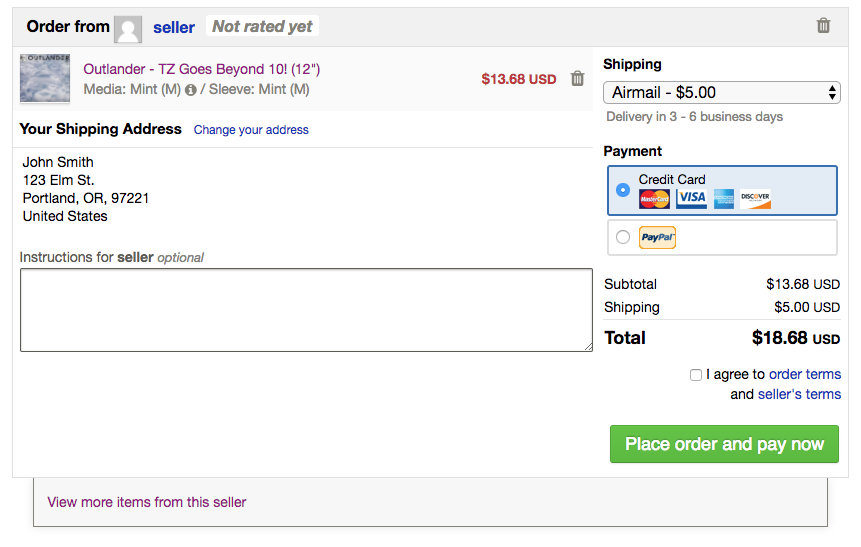The height and width of the screenshot is (547, 861).
Task: Open the order terms link
Action: 804,374
